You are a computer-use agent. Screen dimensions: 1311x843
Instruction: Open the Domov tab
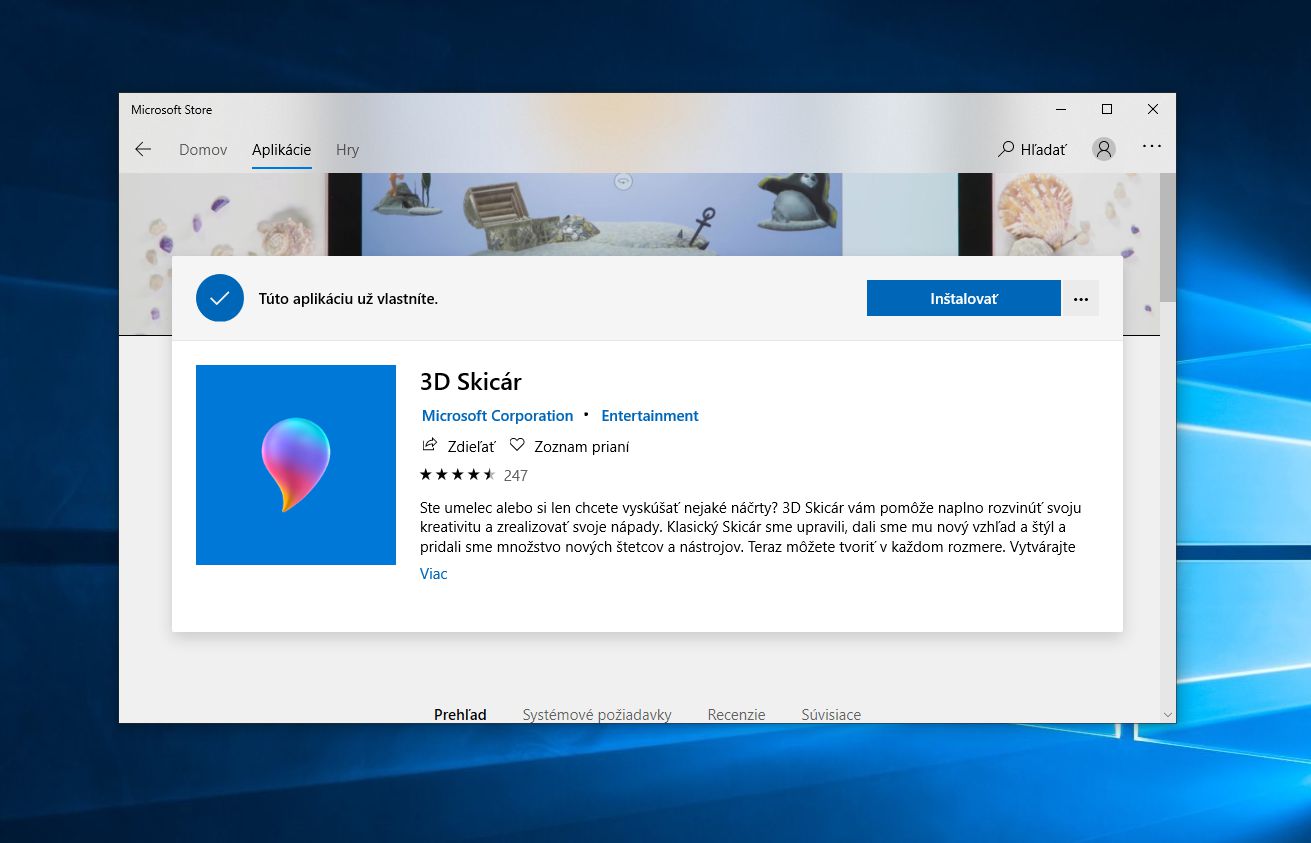(203, 150)
